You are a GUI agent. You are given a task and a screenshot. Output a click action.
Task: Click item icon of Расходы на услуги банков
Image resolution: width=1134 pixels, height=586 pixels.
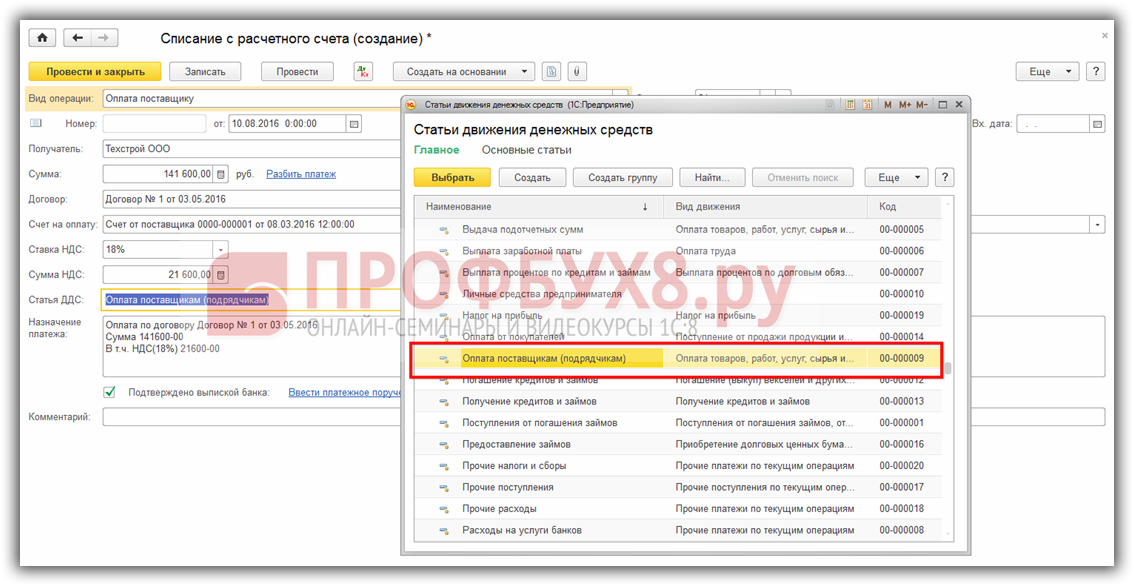(x=446, y=531)
